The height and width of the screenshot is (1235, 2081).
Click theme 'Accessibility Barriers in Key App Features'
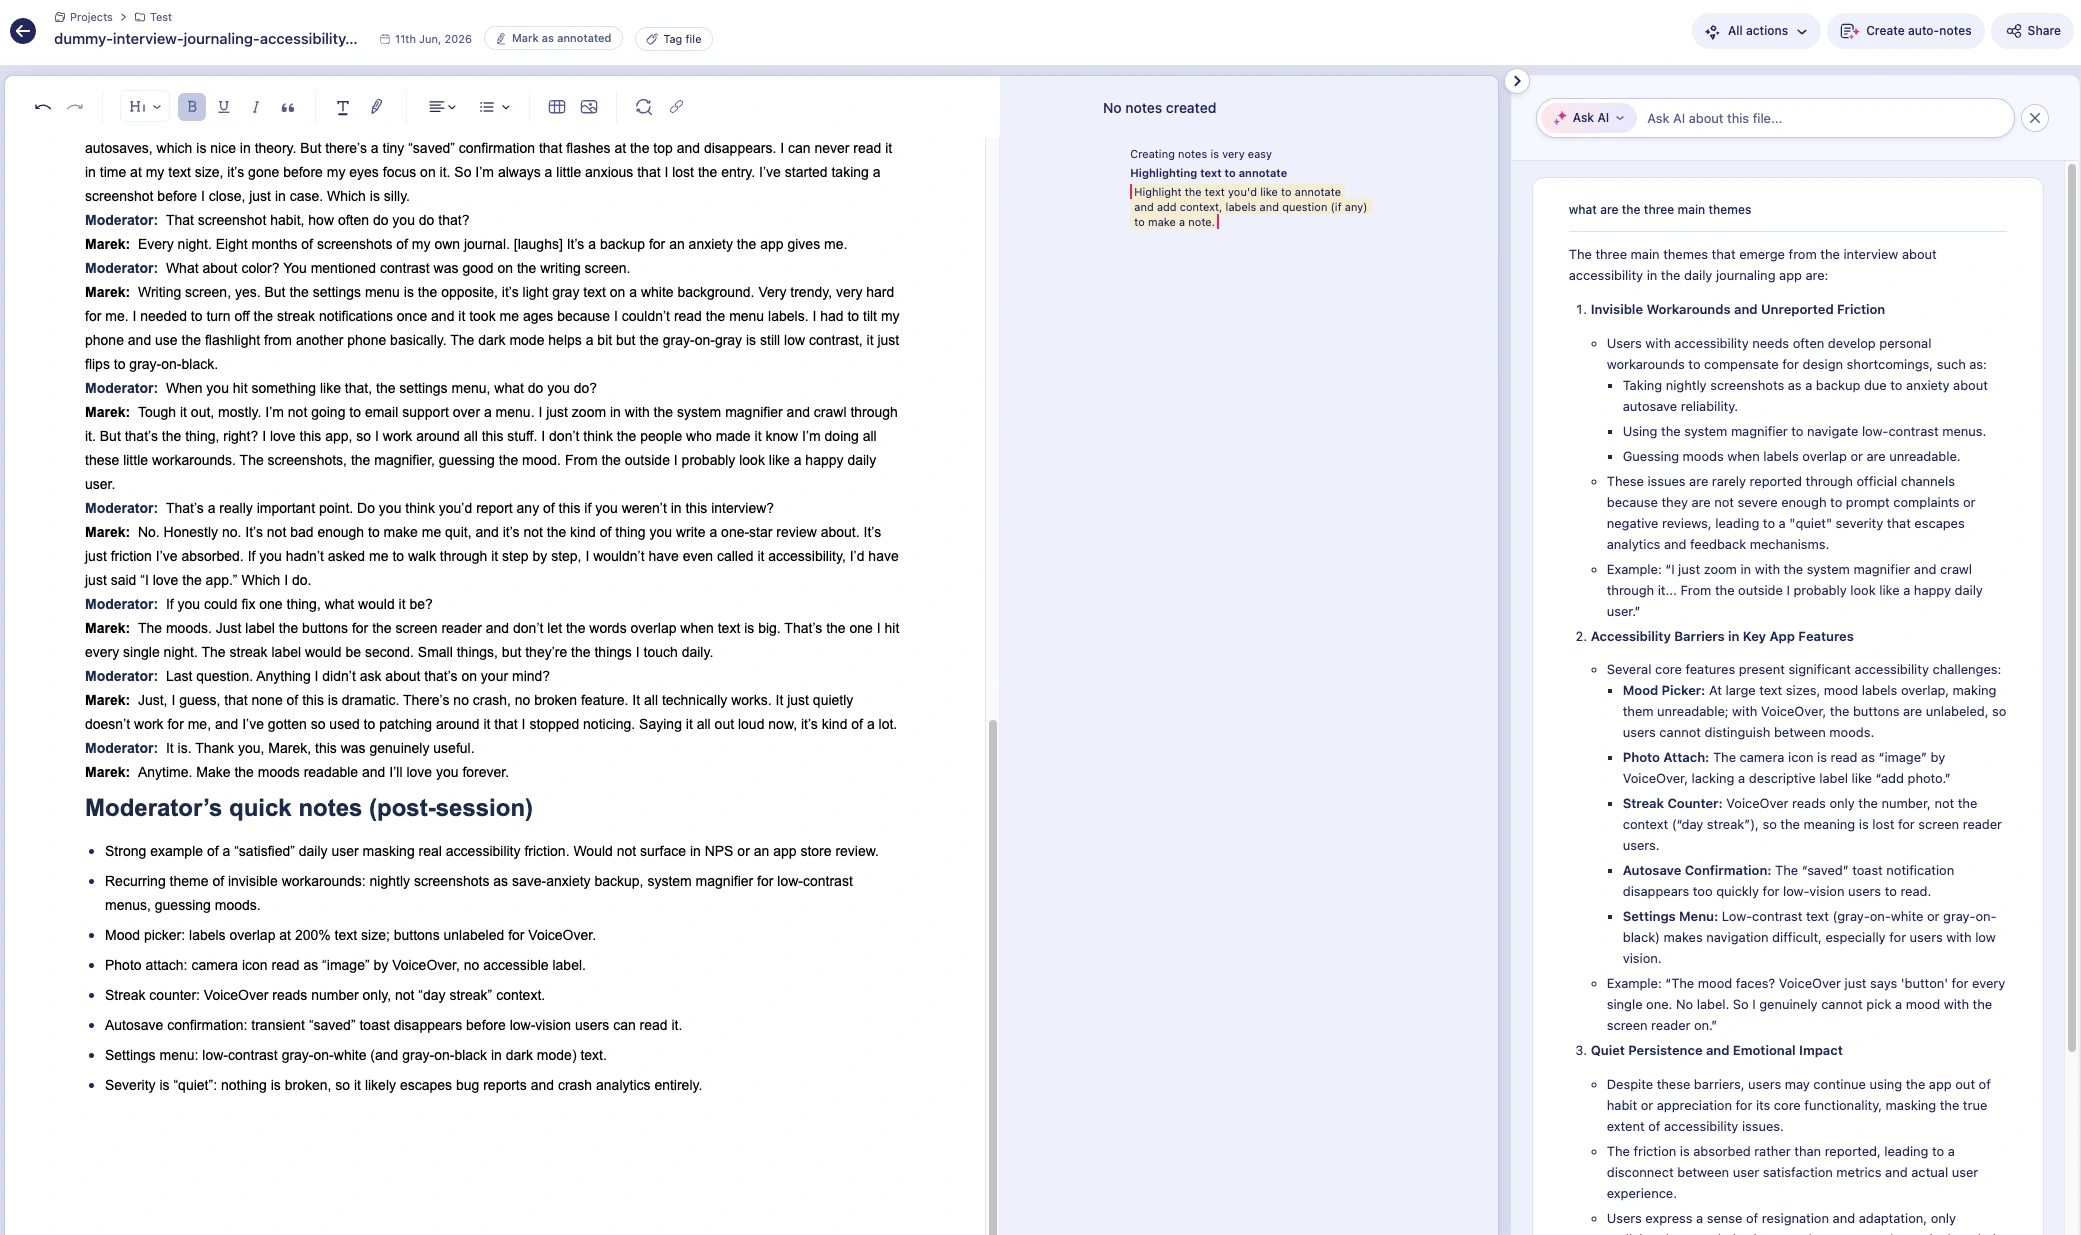pos(1721,637)
